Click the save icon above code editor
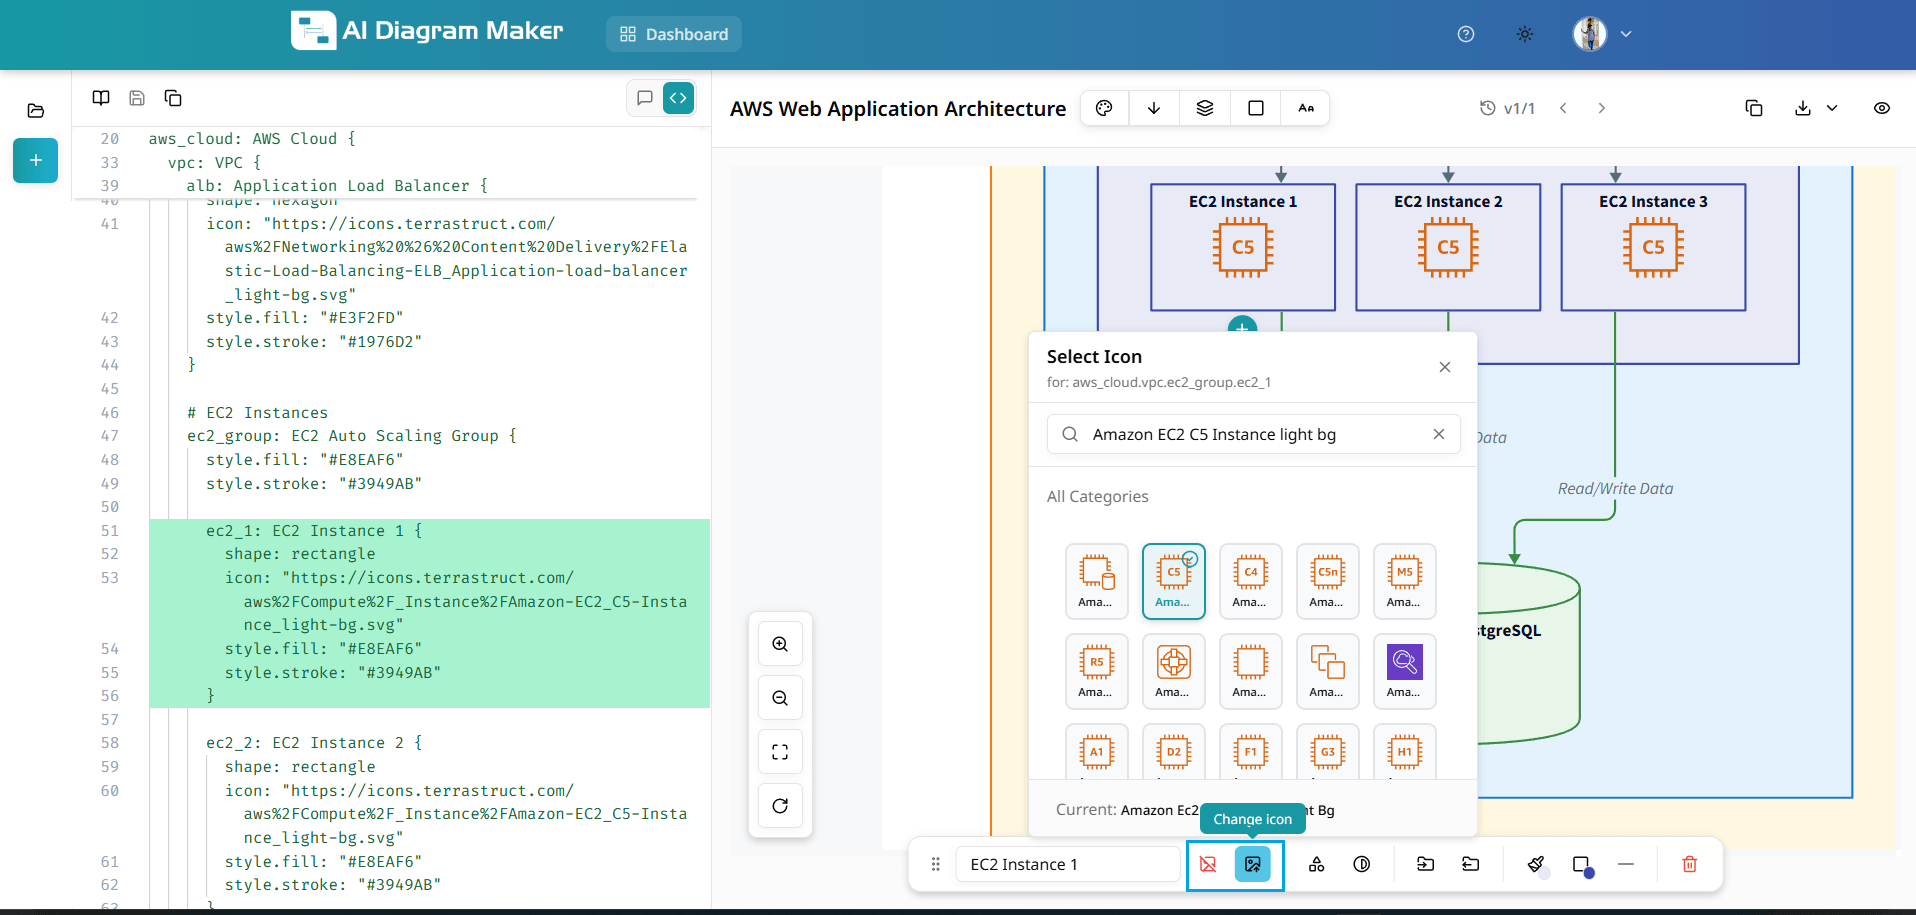Image resolution: width=1916 pixels, height=915 pixels. pyautogui.click(x=137, y=98)
